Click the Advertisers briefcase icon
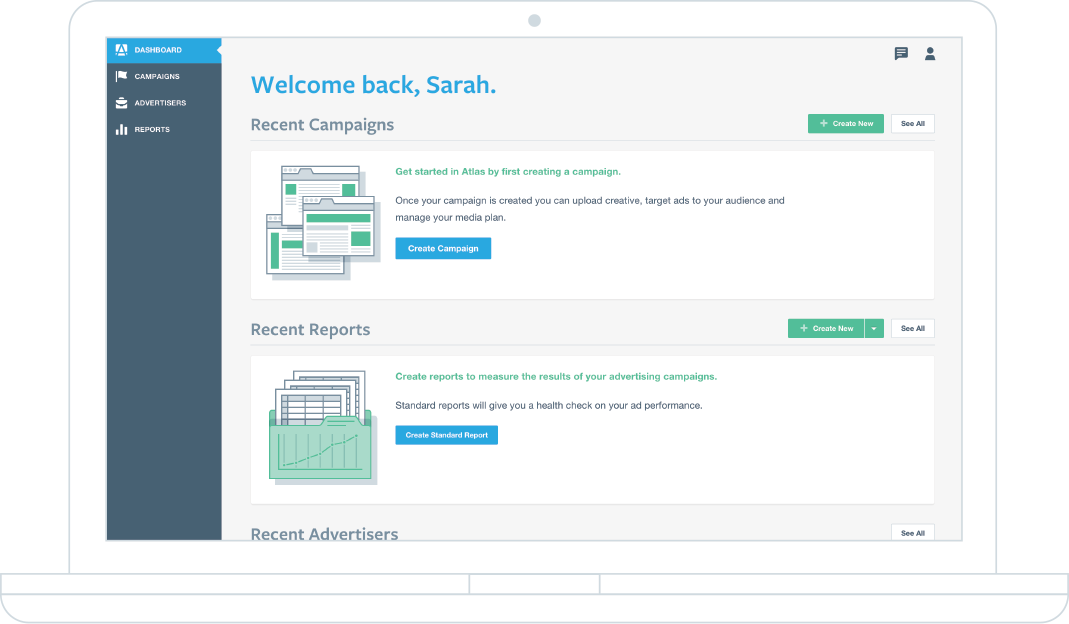Screen dimensions: 1069x624 pyautogui.click(x=121, y=102)
